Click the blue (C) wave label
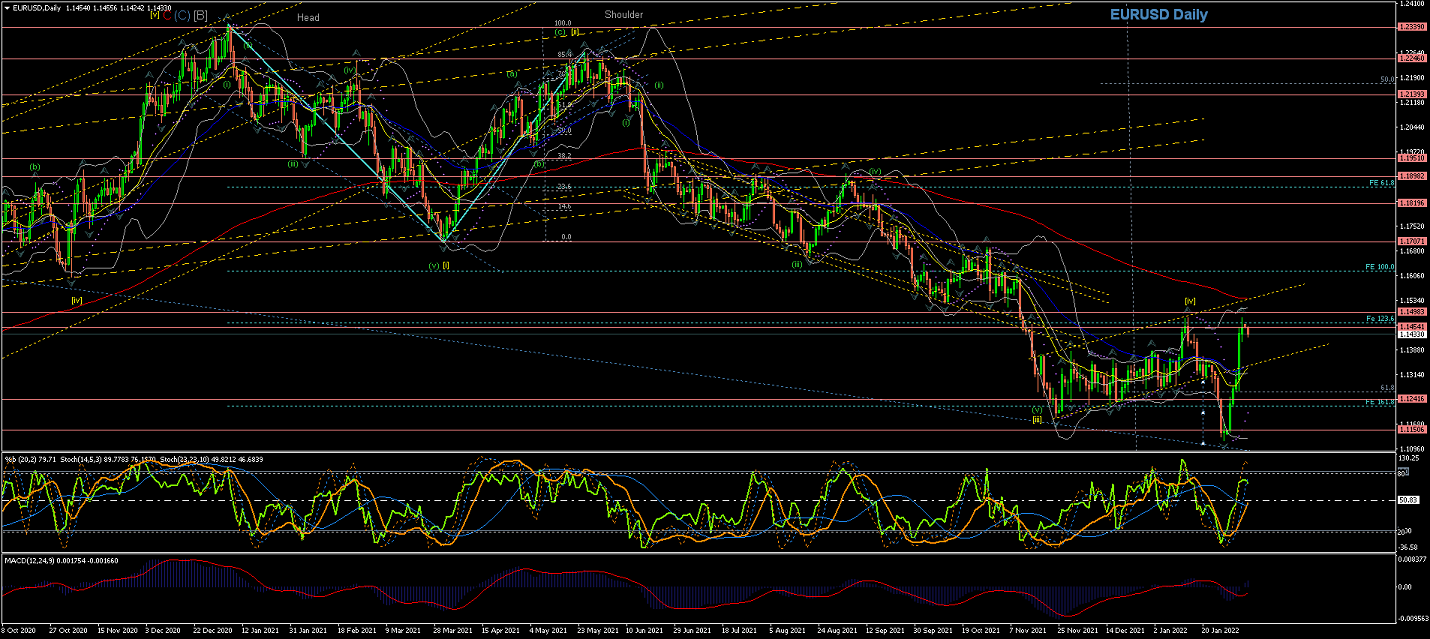 [x=182, y=16]
